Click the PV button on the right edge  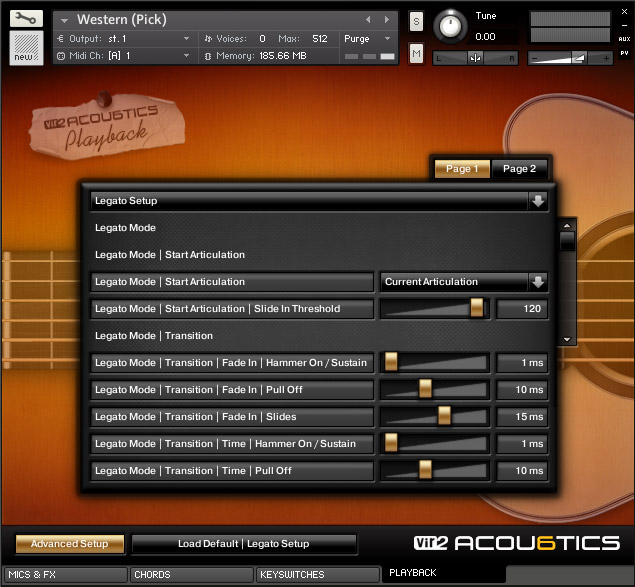coord(624,53)
